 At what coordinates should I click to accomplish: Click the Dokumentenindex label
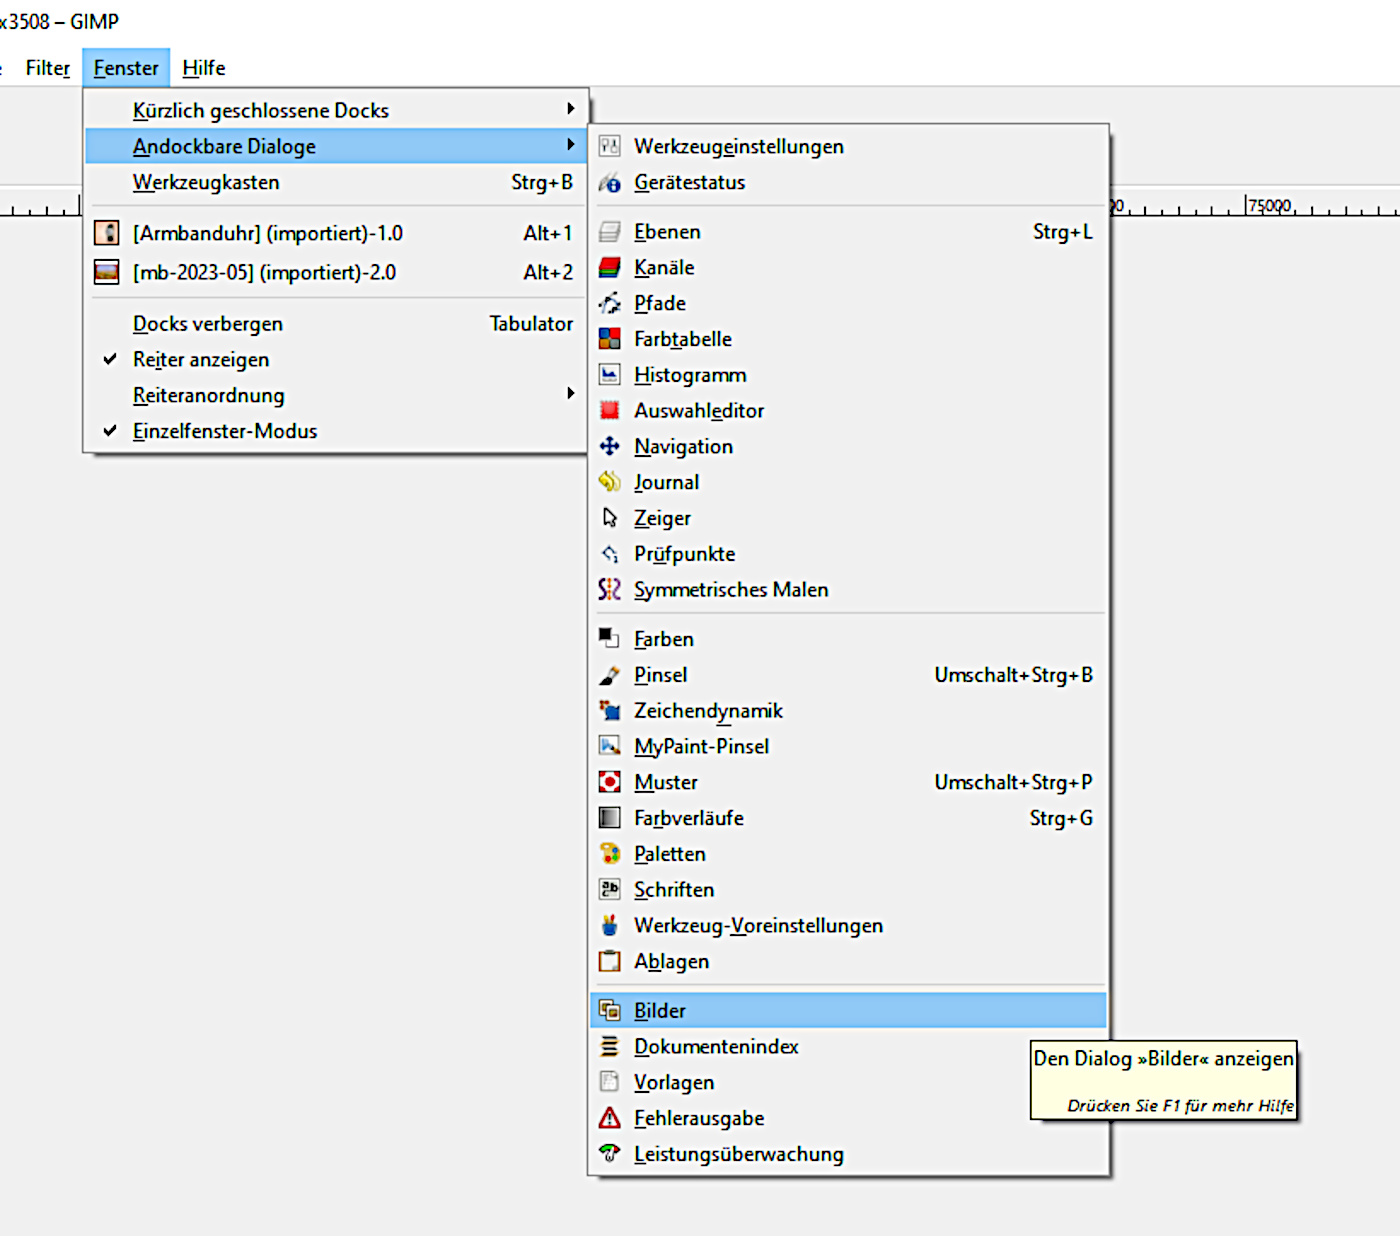pos(716,1047)
